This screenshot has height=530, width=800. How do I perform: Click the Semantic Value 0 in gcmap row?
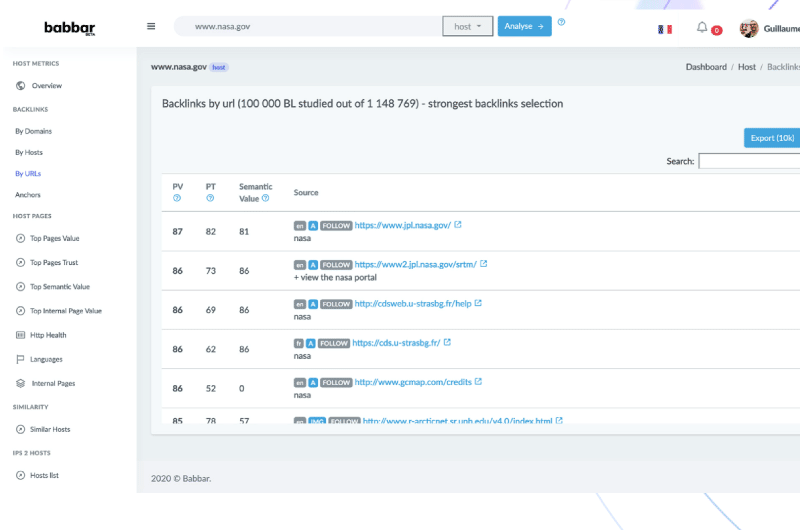coord(242,389)
